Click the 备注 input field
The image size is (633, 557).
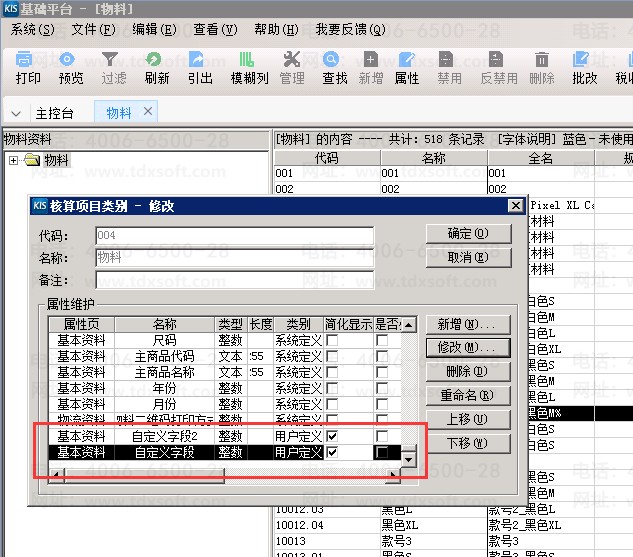point(234,280)
